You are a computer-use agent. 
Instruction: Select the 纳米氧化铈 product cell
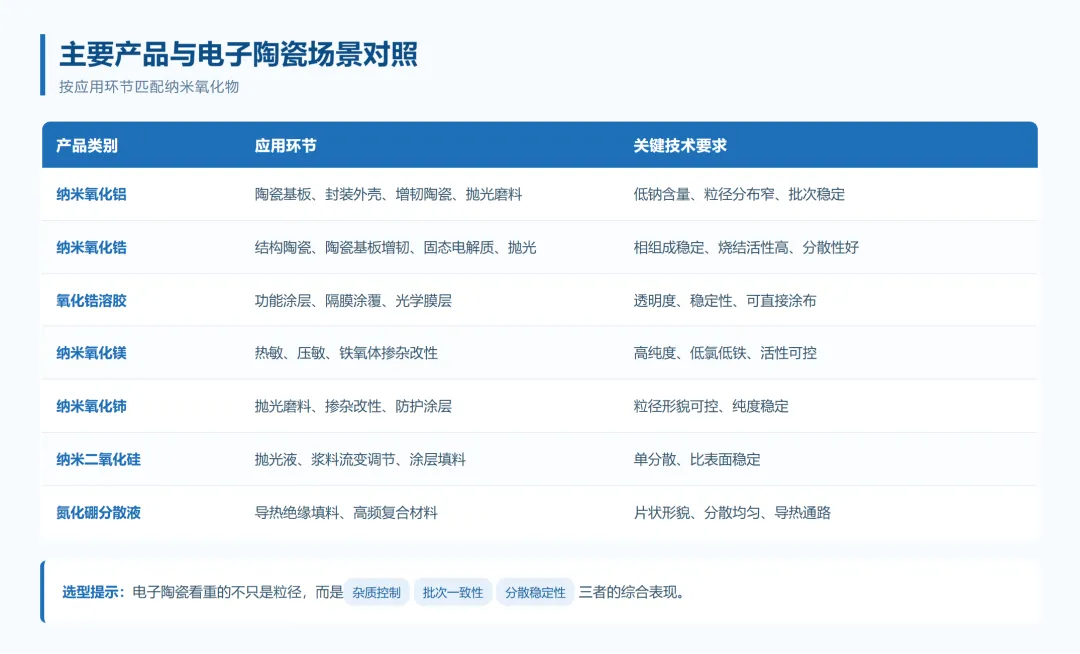coord(91,406)
